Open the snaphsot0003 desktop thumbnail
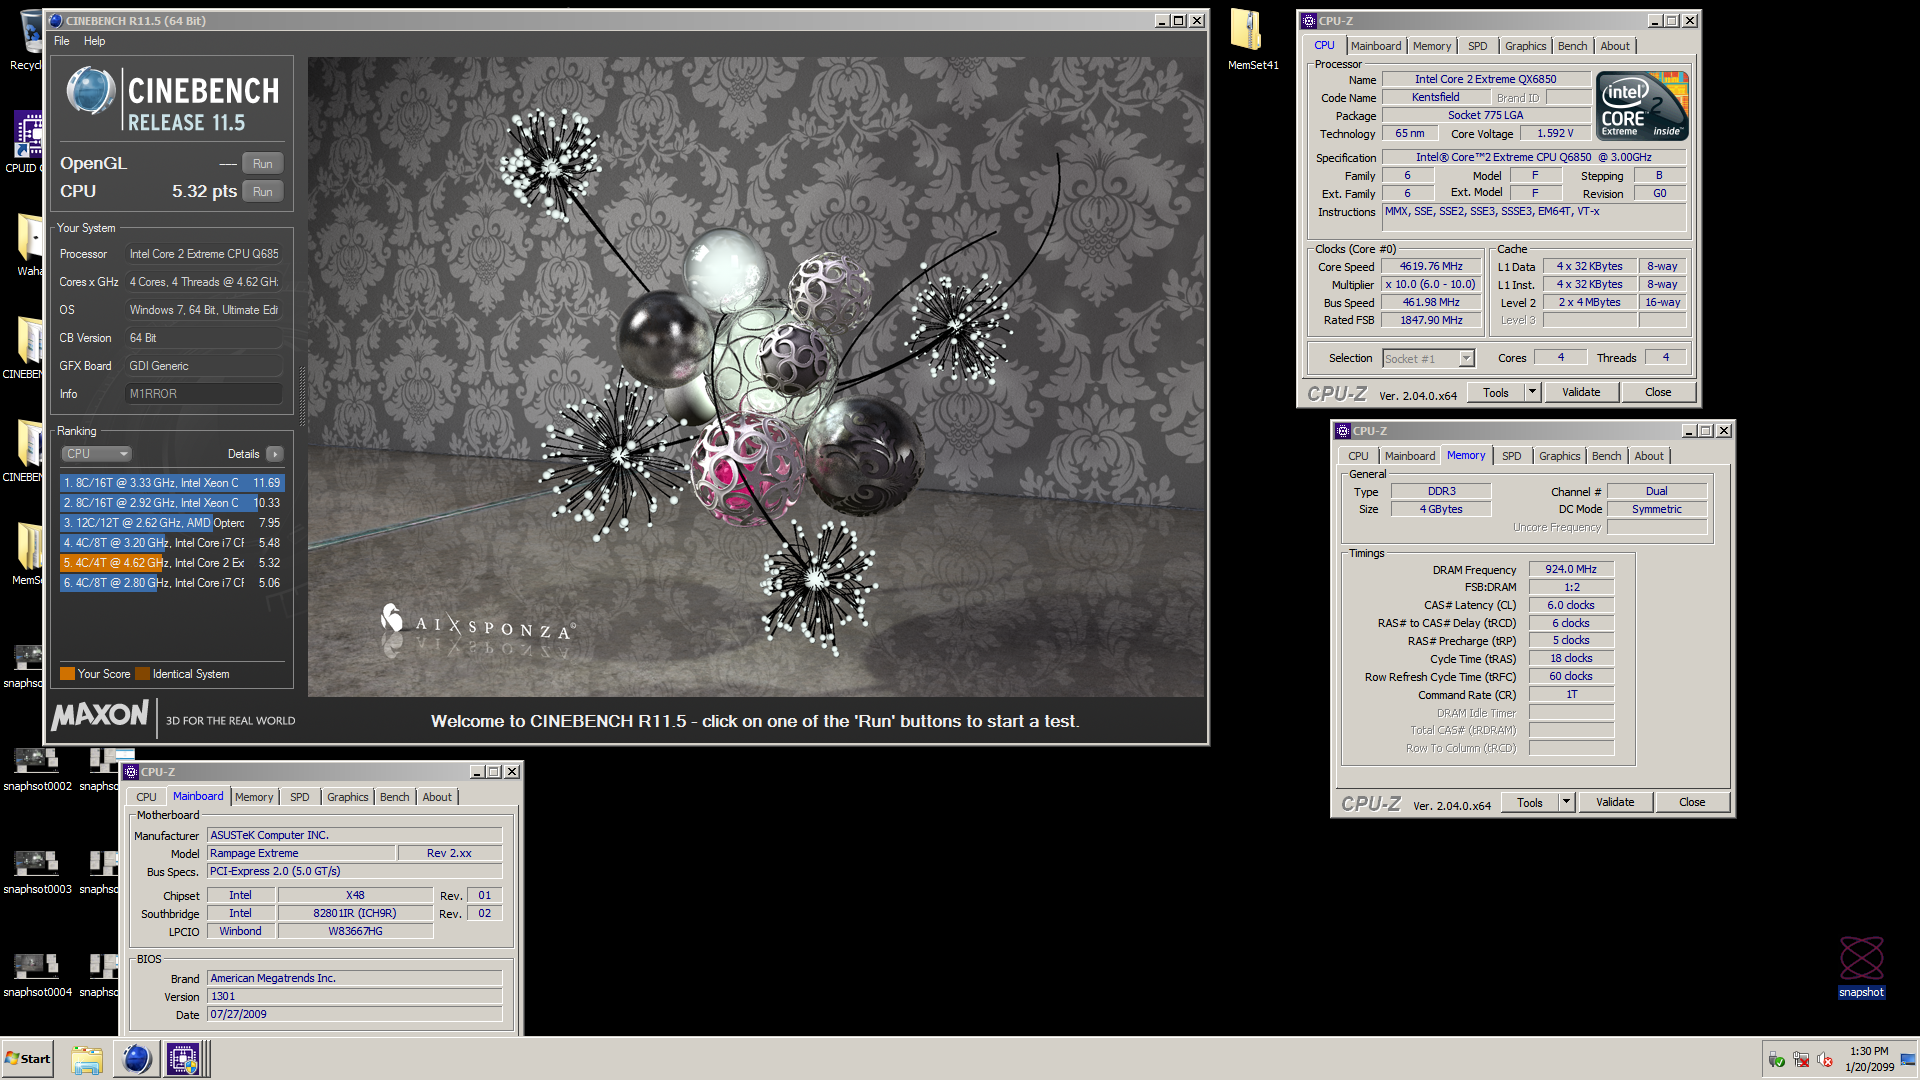 click(36, 872)
